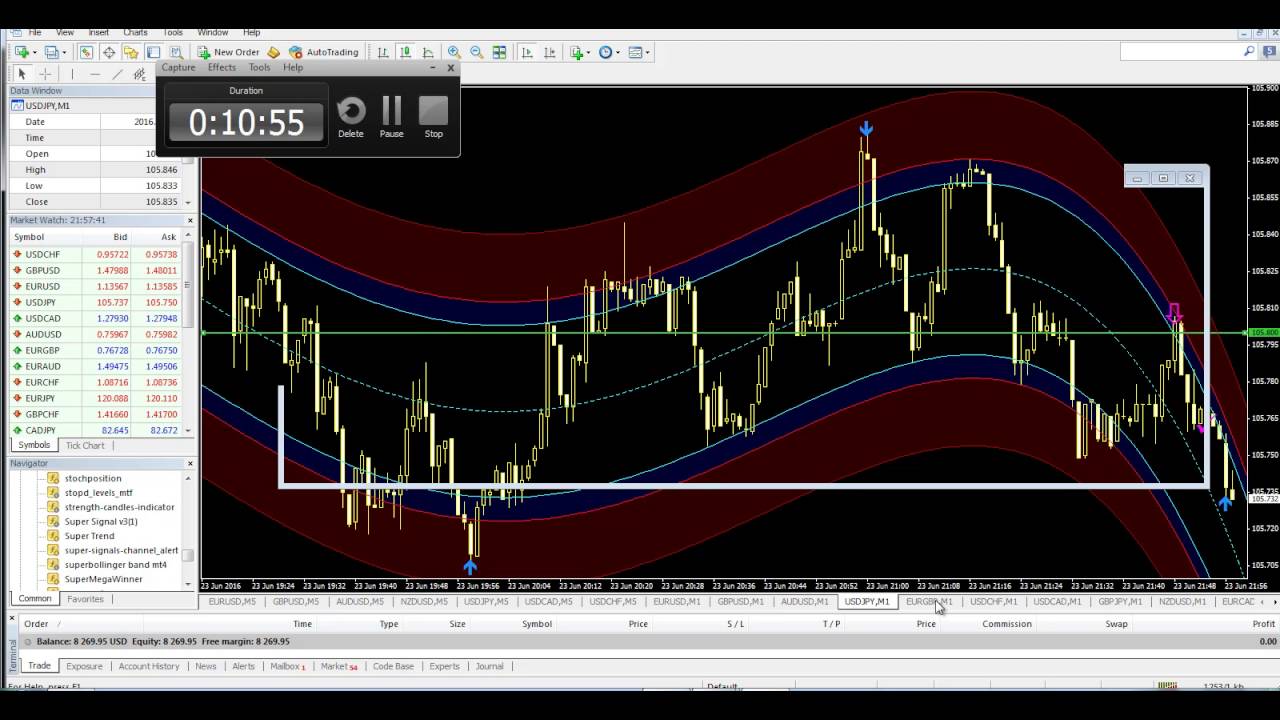Enable chart shift icon
This screenshot has height=720, width=1280.
[x=549, y=52]
